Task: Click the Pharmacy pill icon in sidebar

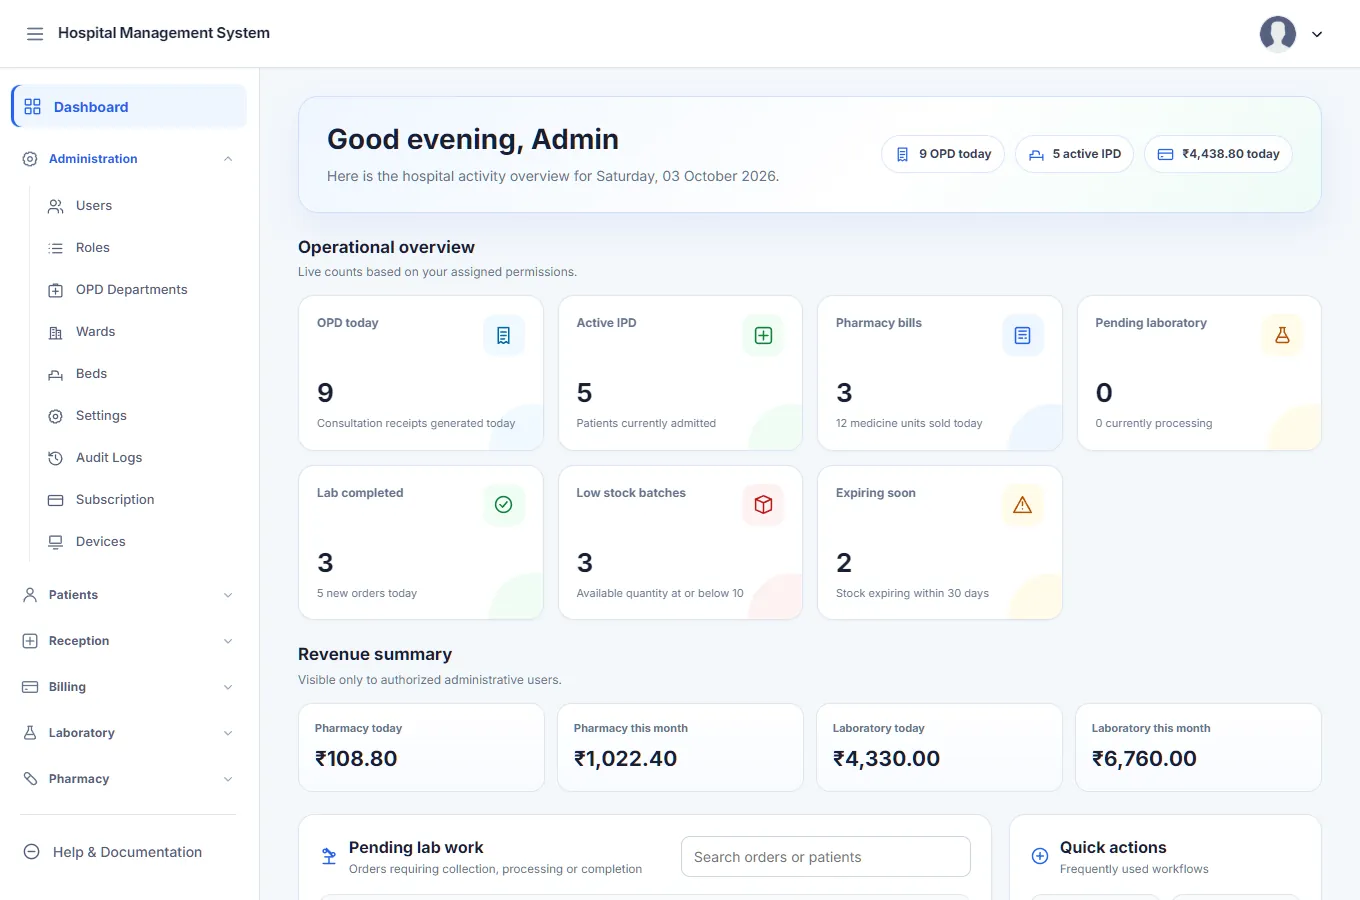Action: coord(30,779)
